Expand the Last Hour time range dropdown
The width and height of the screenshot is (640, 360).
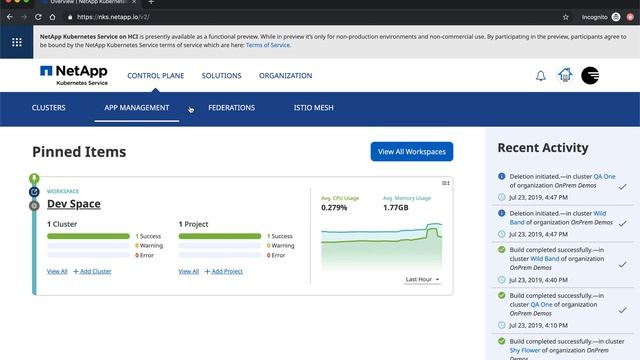tap(422, 279)
